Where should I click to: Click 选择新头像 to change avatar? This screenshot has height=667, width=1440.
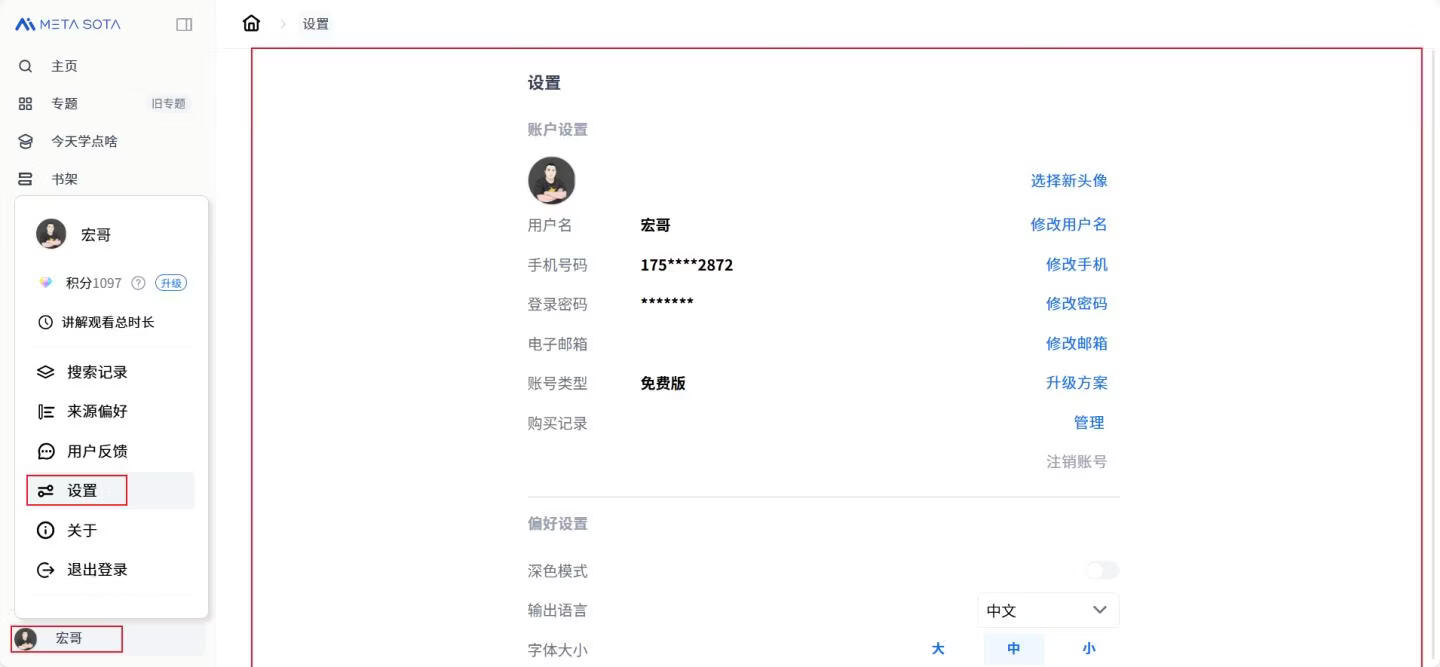[1067, 180]
